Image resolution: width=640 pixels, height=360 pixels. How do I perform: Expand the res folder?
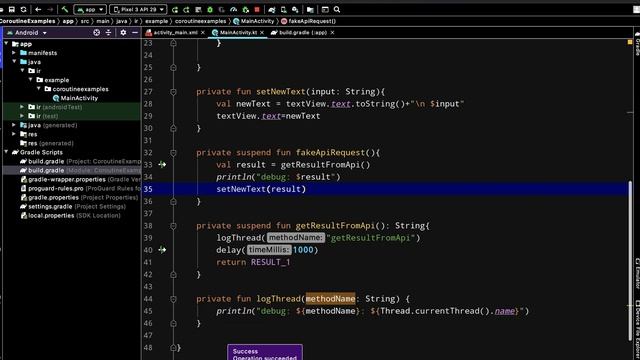point(14,134)
